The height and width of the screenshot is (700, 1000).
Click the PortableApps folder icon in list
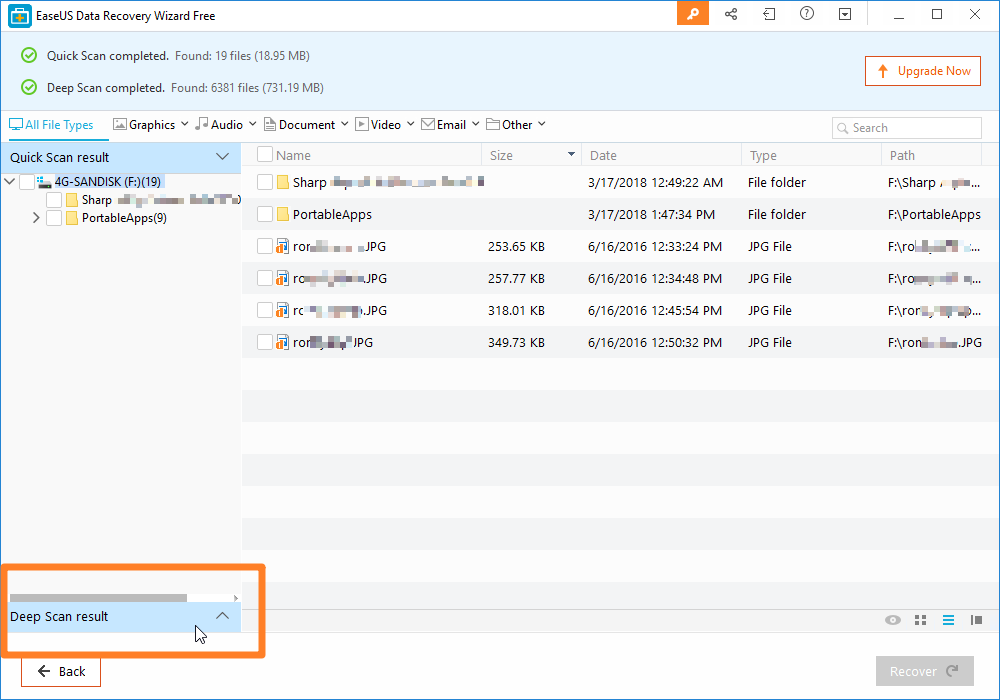pos(283,214)
